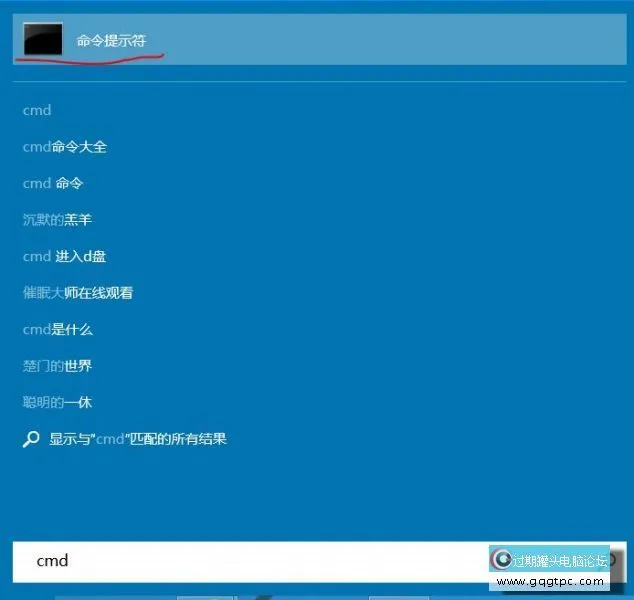The width and height of the screenshot is (634, 600).
Task: Click the dark button at search box's right end
Action: coord(615,560)
